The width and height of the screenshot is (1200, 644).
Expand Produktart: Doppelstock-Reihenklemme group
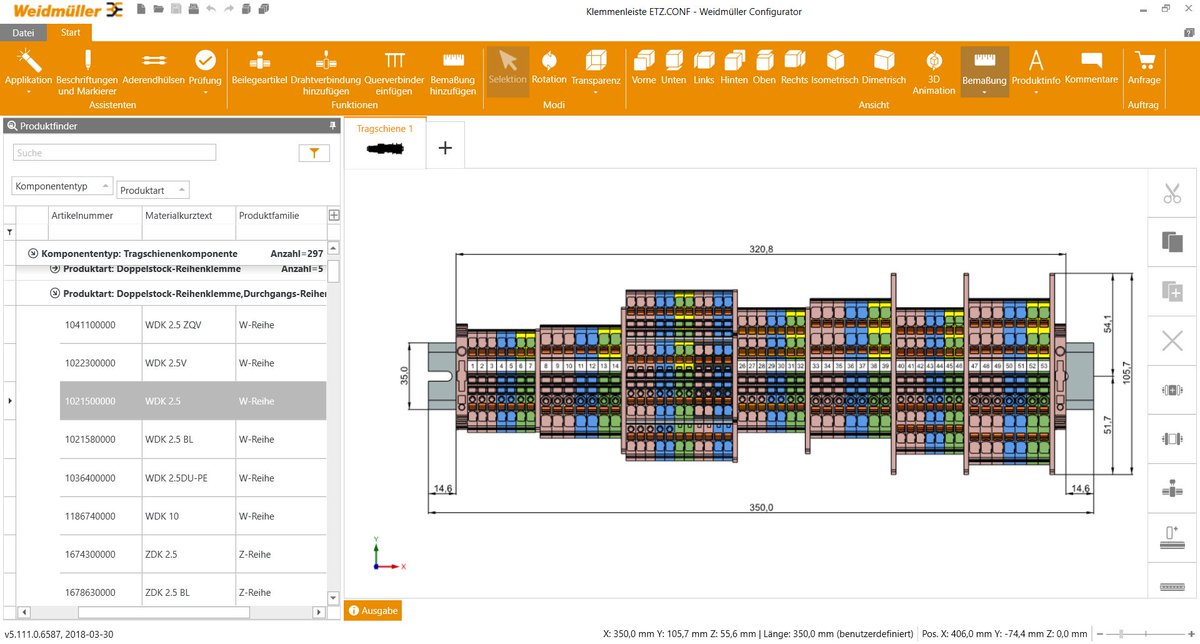55,269
